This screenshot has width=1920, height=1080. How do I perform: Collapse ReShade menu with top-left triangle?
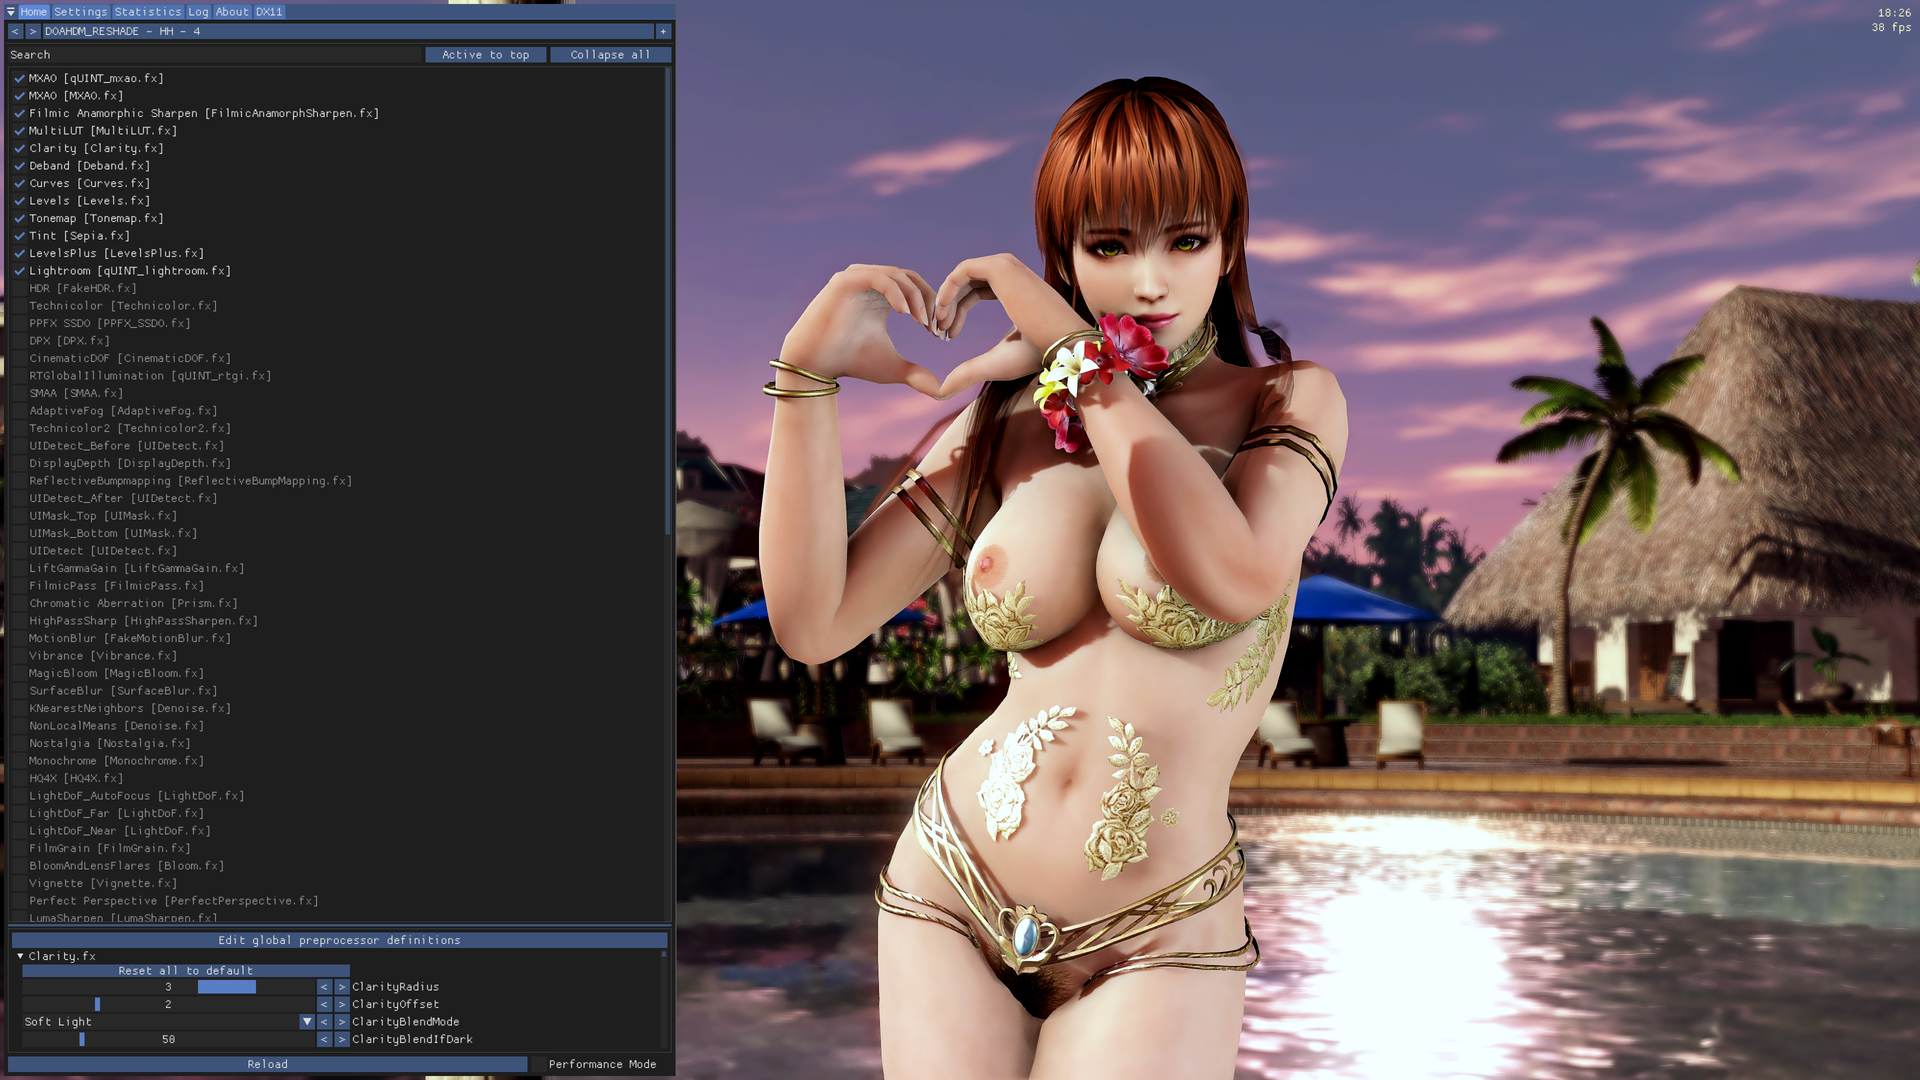(x=11, y=12)
